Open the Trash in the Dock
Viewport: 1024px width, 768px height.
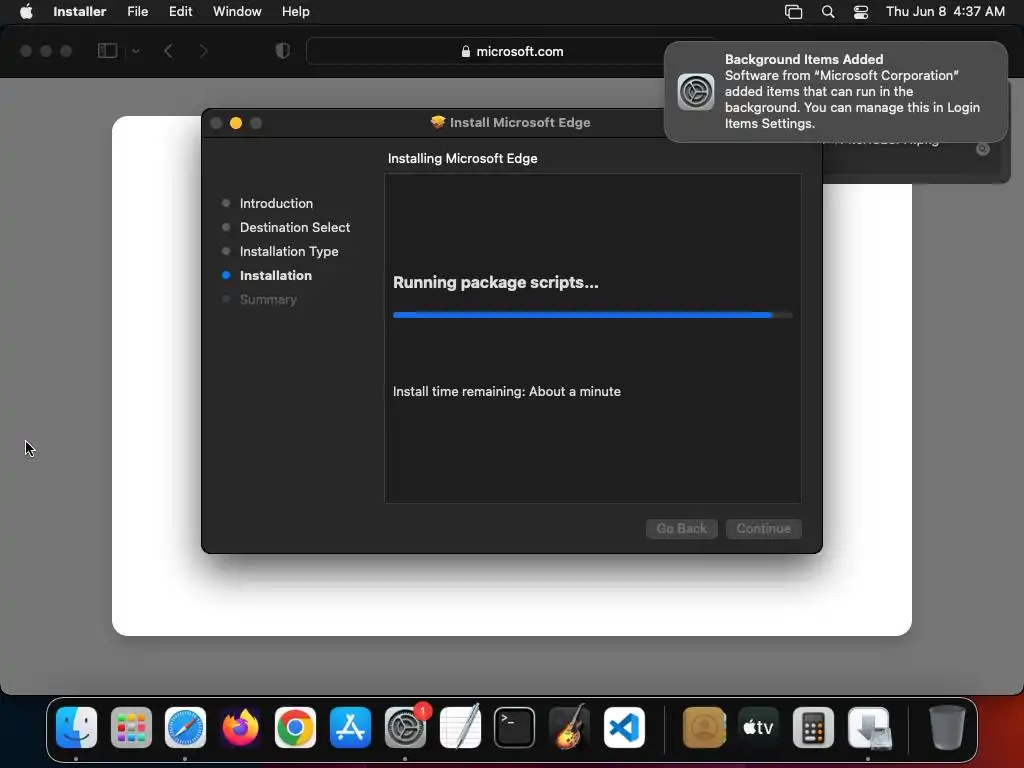click(947, 728)
